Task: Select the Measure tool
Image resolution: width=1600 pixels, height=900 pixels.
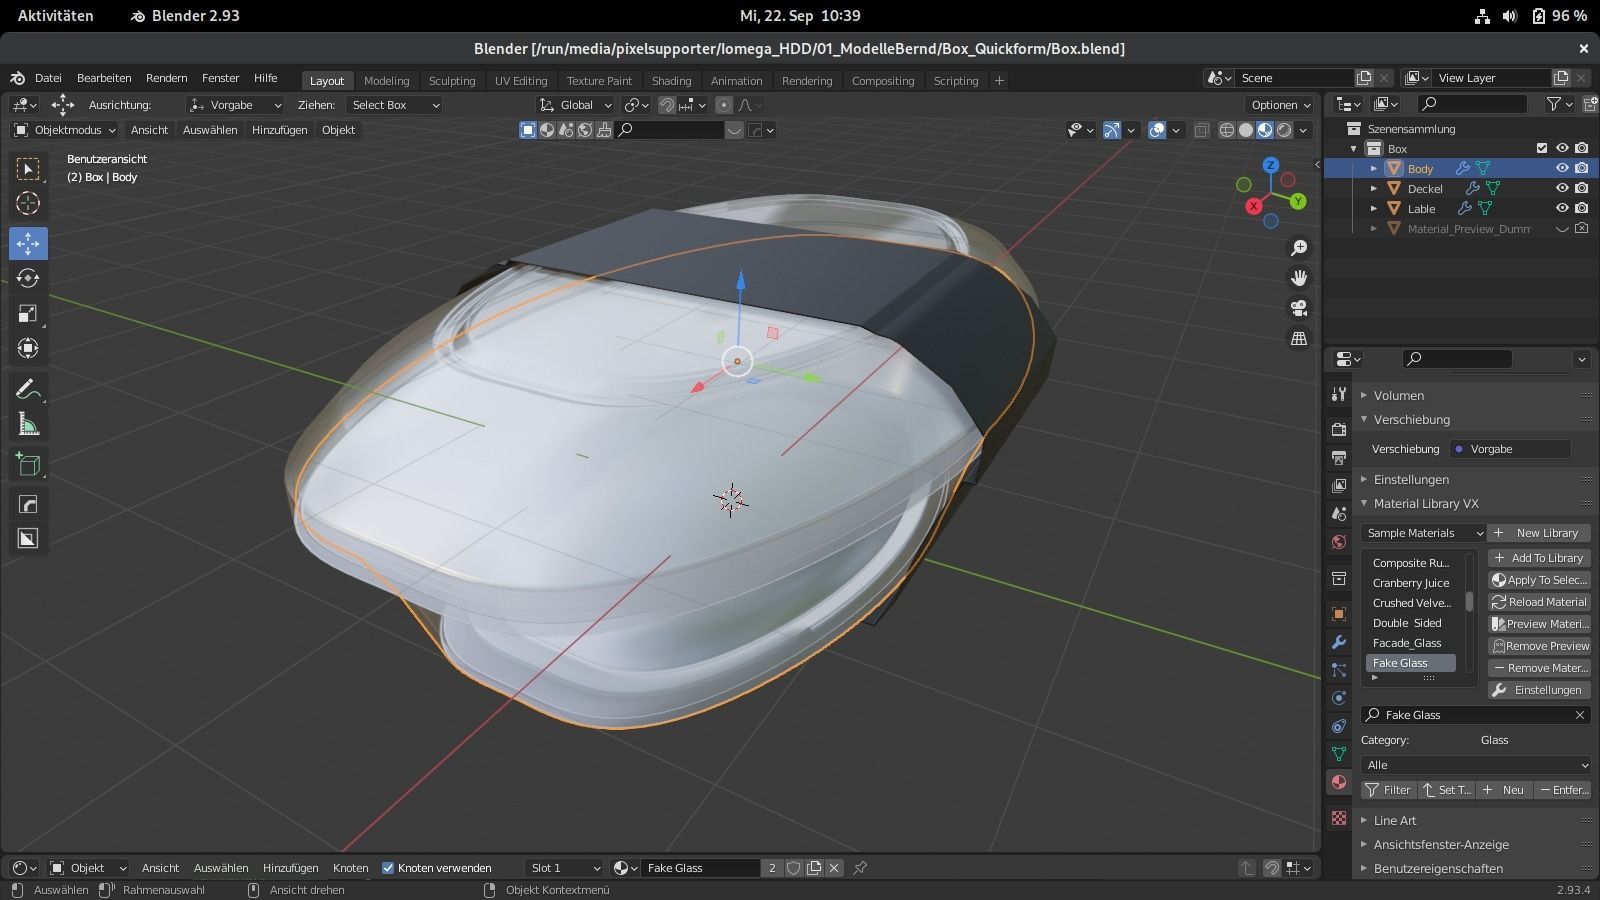Action: coord(28,425)
